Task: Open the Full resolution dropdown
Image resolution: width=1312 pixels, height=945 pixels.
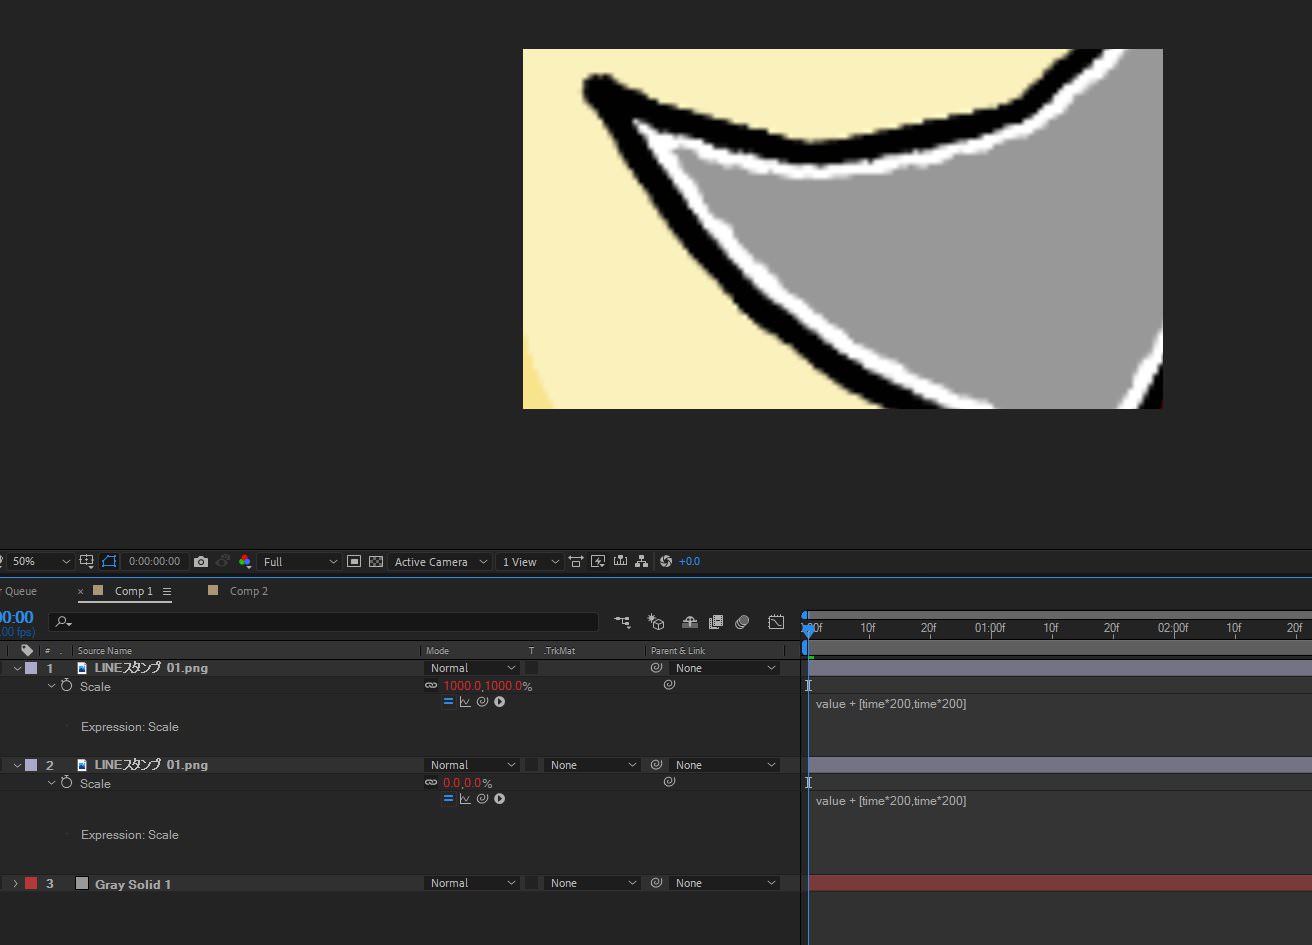Action: click(x=299, y=562)
